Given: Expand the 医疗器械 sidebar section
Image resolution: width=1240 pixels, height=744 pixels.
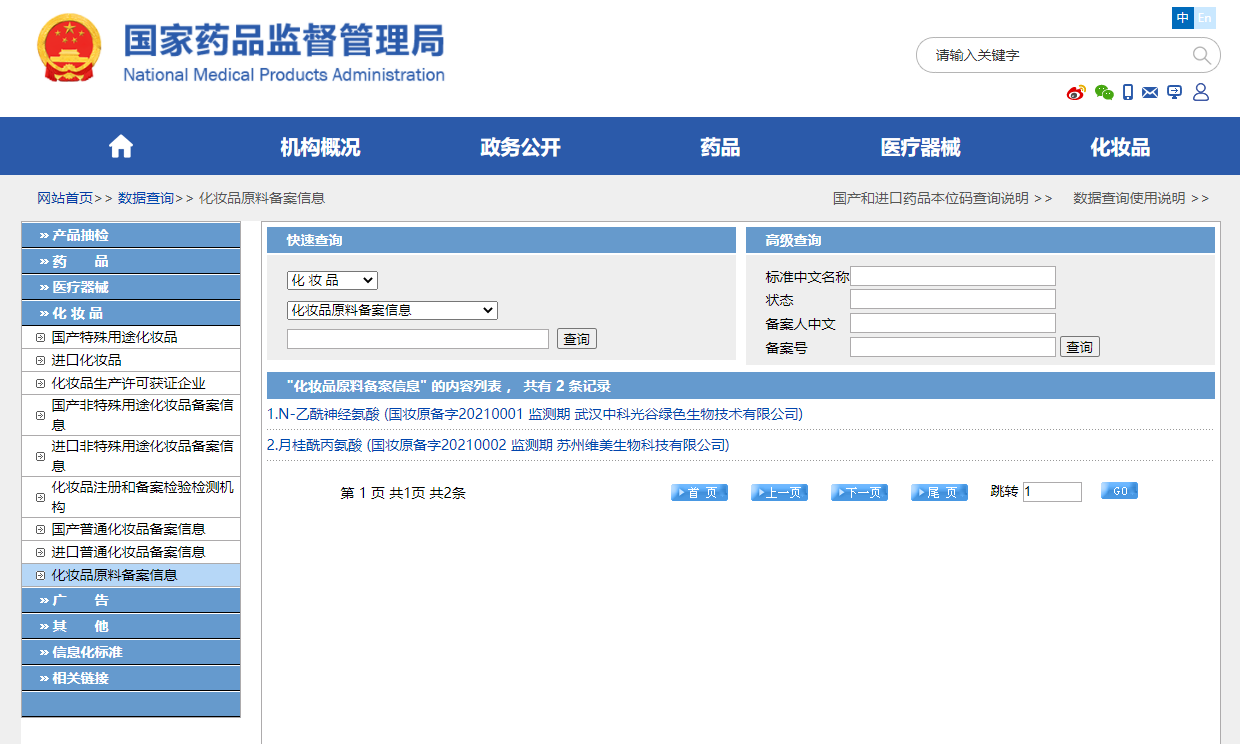Looking at the screenshot, I should (130, 287).
